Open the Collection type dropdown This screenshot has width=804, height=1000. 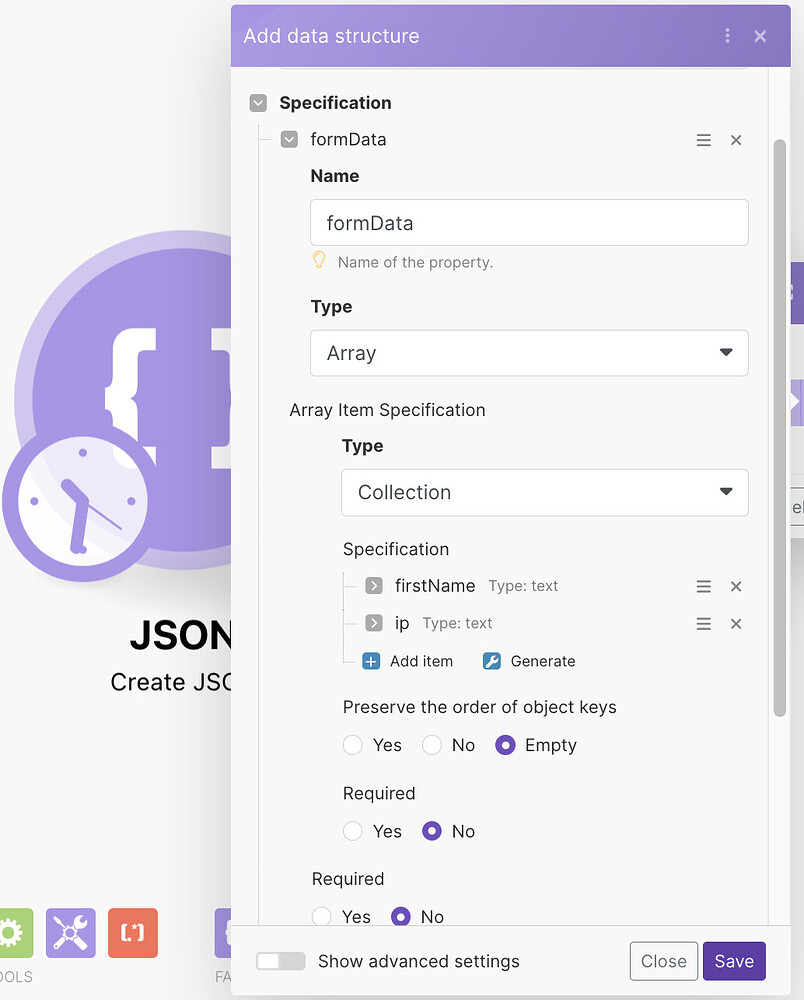click(x=544, y=492)
